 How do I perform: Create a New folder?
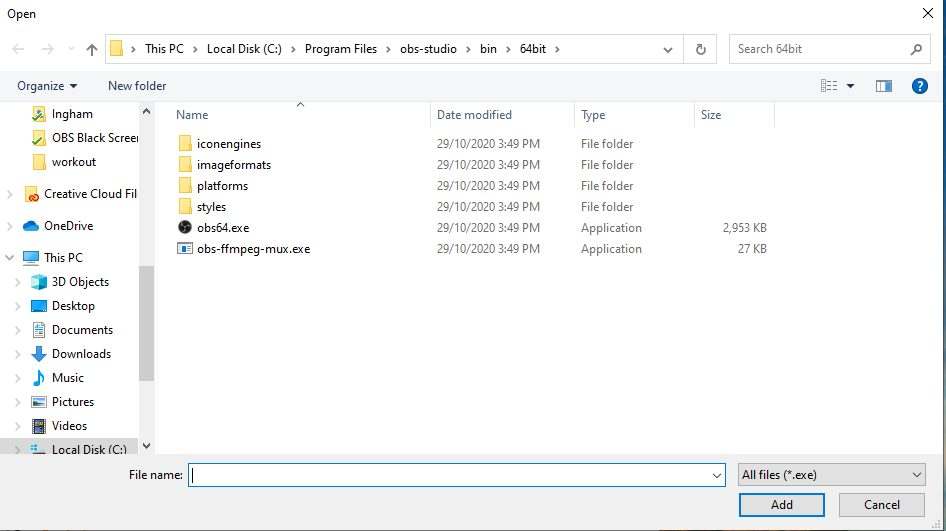(137, 86)
